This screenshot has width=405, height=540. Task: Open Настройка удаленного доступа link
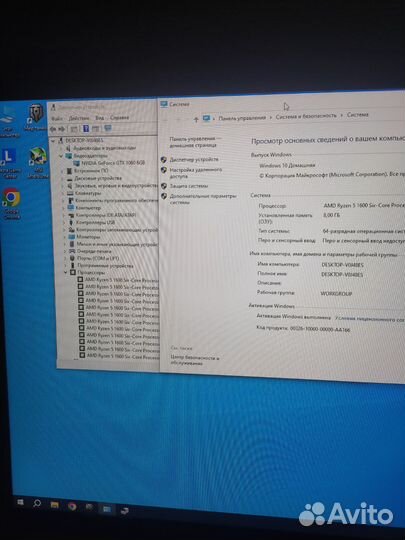[196, 173]
